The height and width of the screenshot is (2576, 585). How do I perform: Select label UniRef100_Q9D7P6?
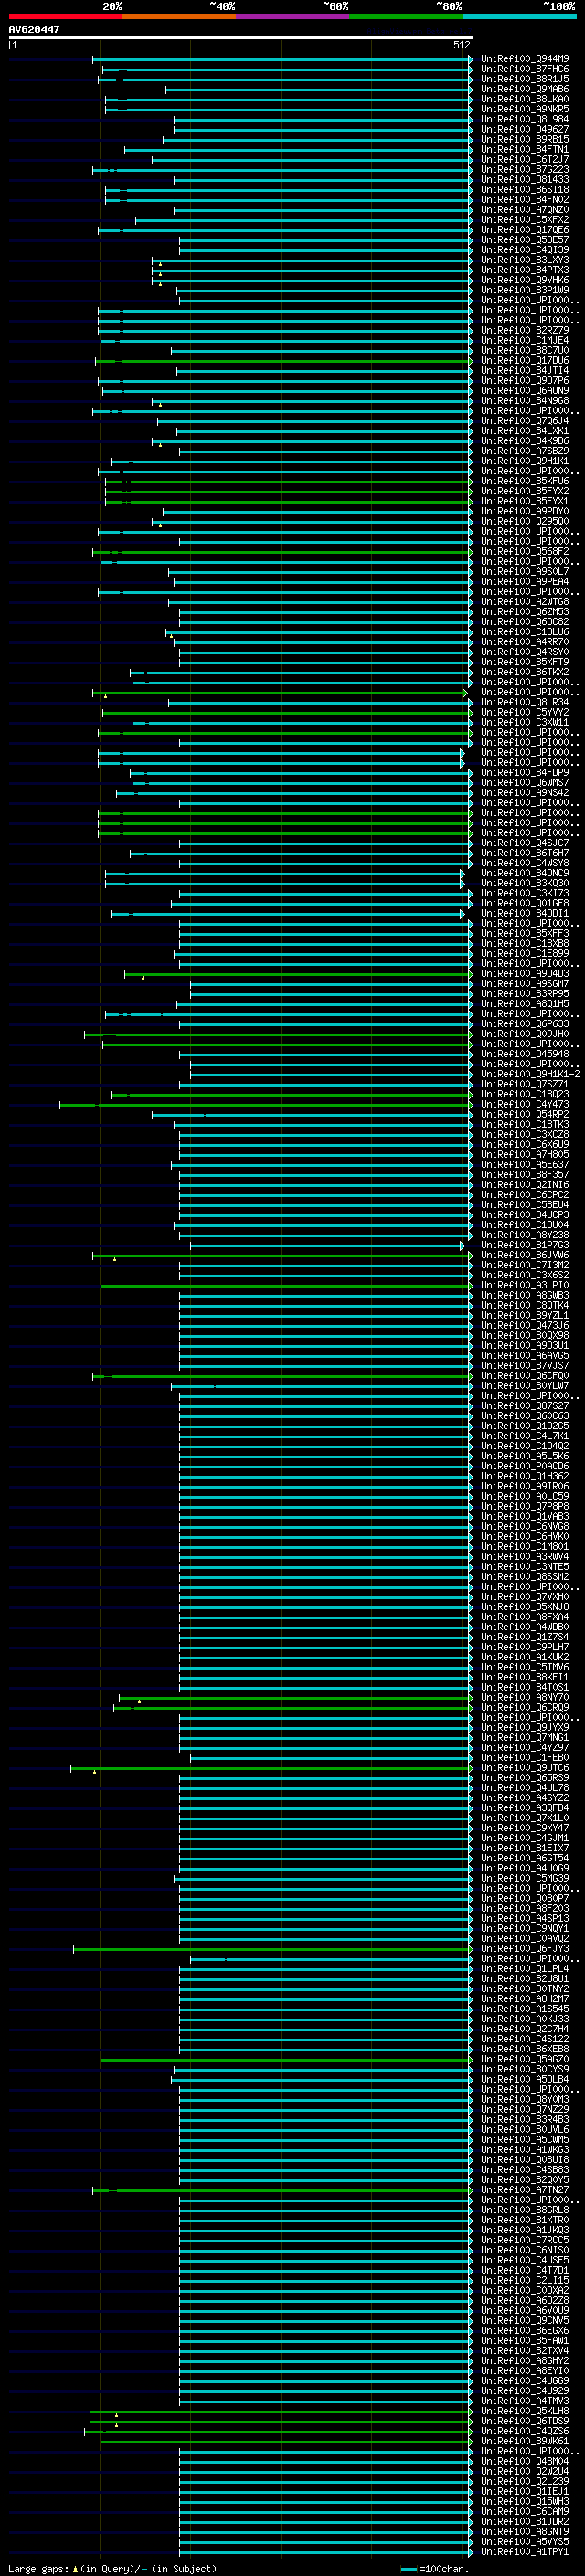pos(524,381)
